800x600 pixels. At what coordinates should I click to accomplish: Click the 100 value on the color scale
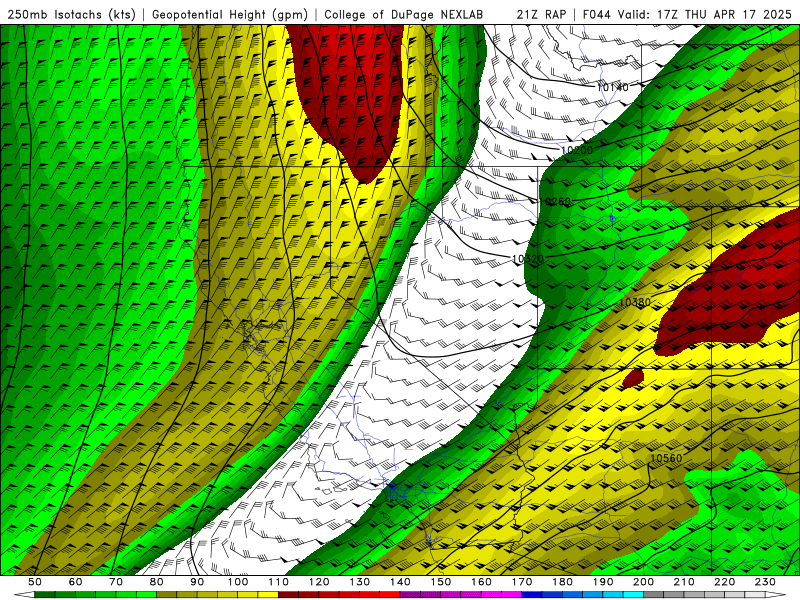click(238, 582)
